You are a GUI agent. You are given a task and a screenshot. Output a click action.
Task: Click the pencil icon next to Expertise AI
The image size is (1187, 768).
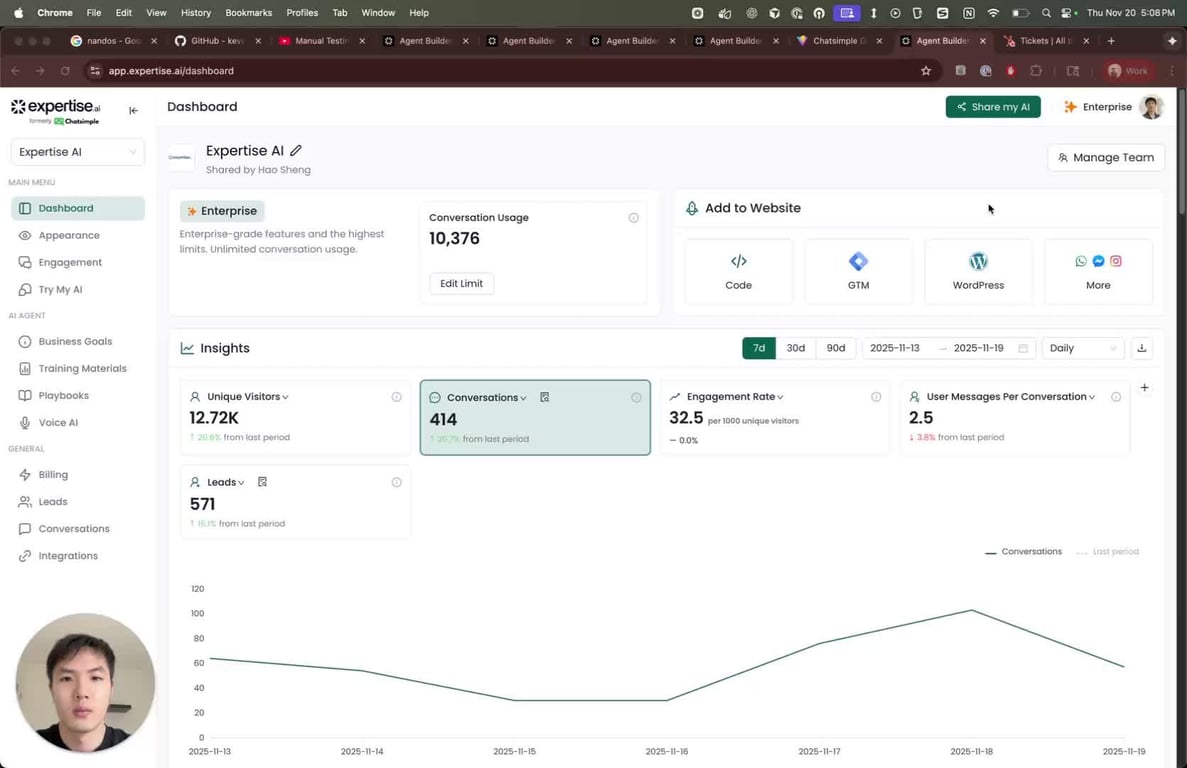tap(296, 151)
